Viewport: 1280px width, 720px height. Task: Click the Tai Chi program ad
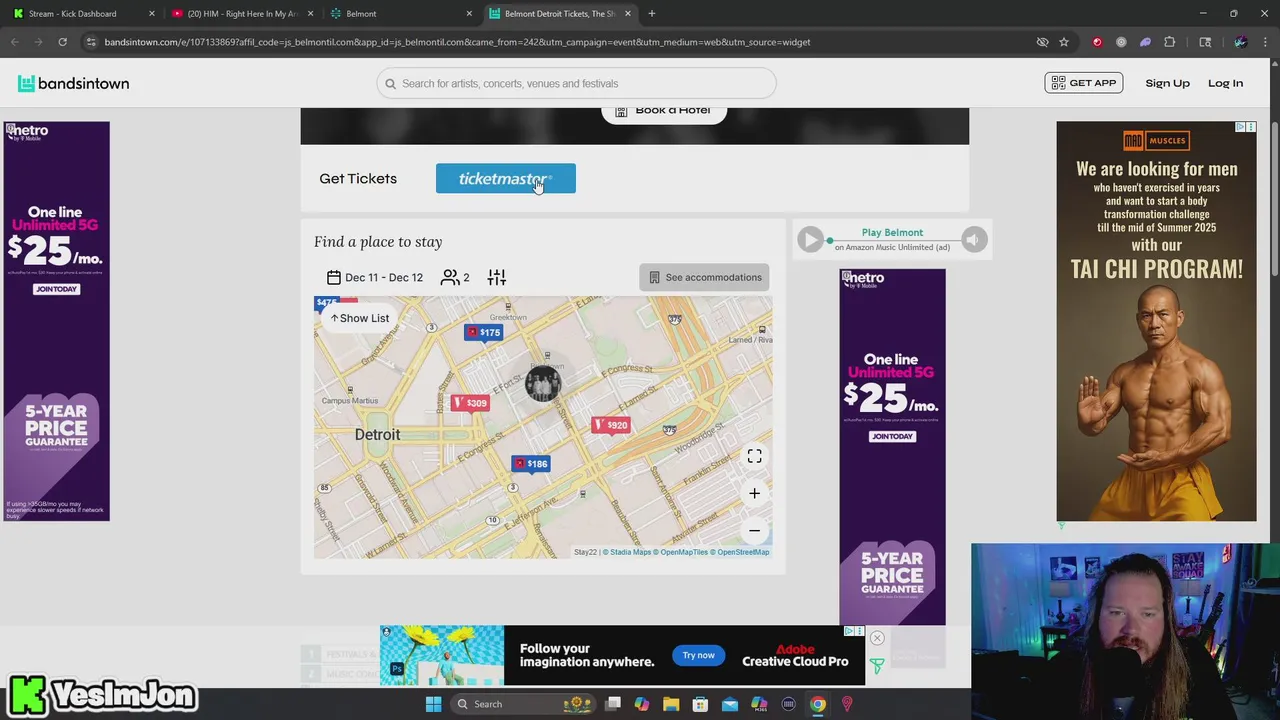tap(1156, 321)
